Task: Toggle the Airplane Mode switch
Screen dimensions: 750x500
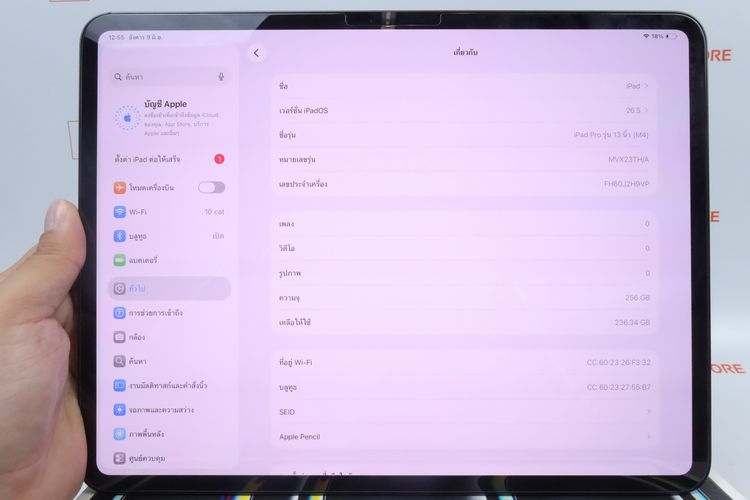Action: (211, 188)
